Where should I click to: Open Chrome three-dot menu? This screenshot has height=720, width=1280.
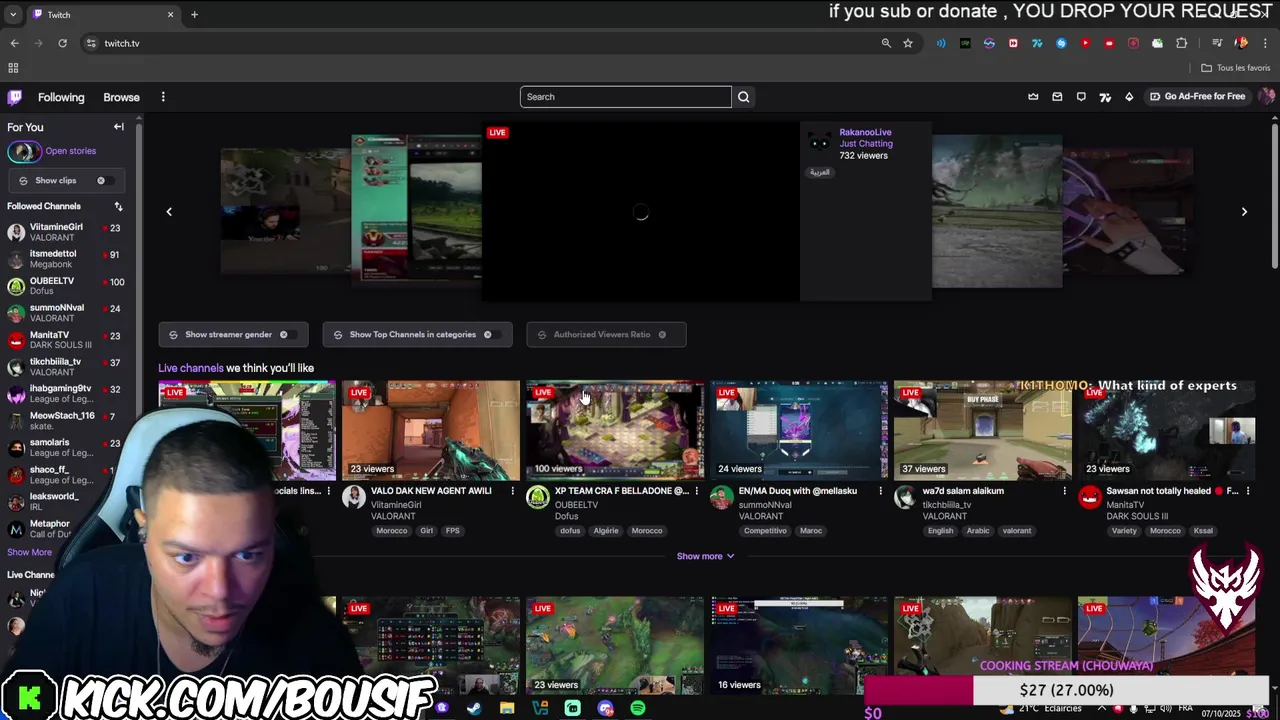[x=1265, y=43]
